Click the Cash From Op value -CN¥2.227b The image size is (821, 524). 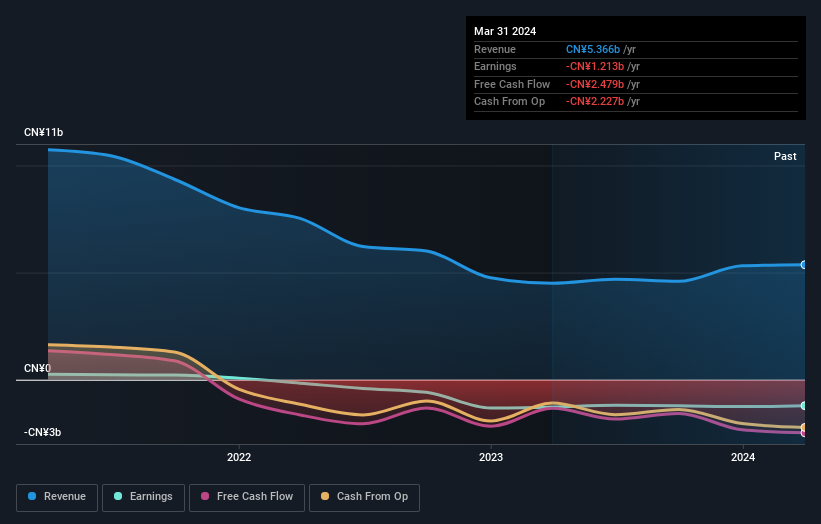[595, 102]
